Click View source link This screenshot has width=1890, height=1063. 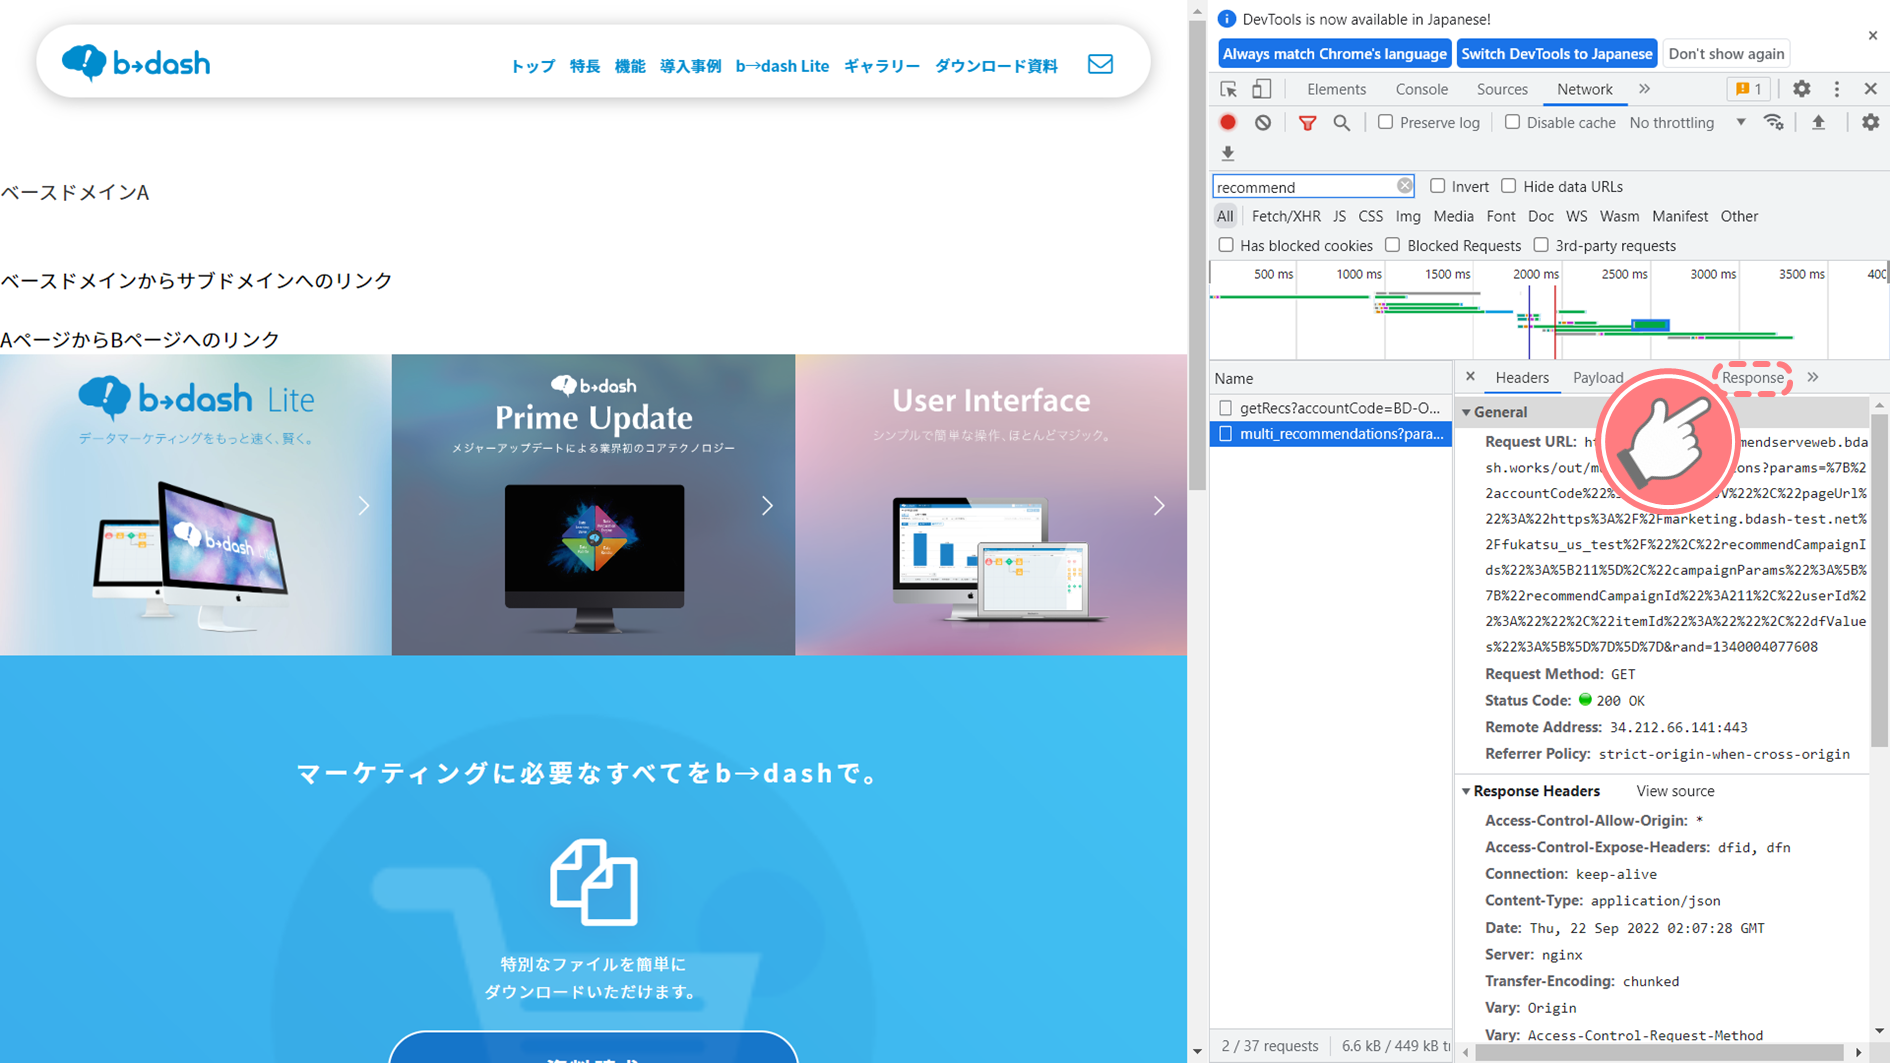point(1675,791)
